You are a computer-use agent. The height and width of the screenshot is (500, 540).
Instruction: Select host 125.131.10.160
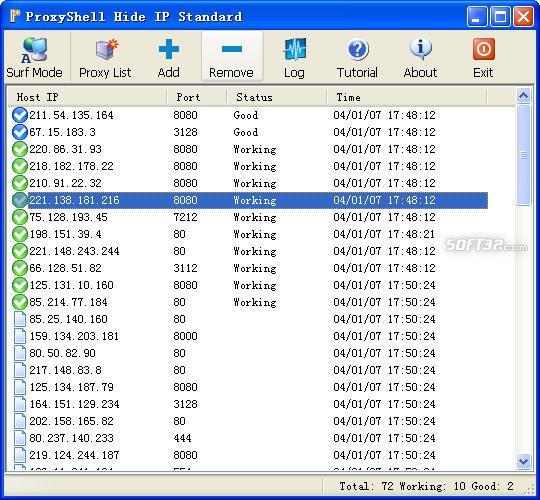(71, 285)
